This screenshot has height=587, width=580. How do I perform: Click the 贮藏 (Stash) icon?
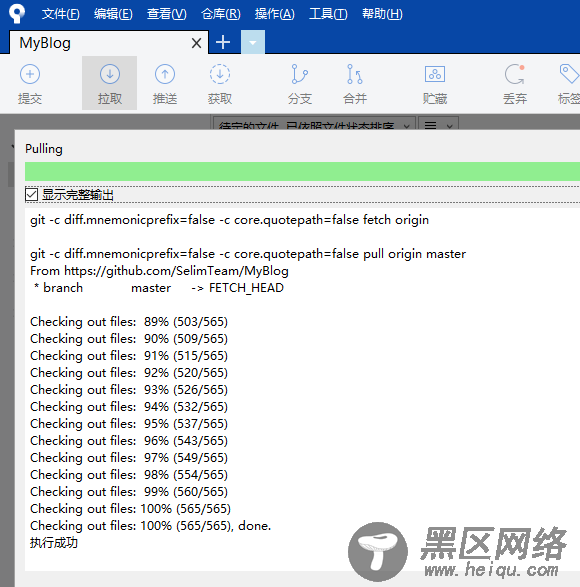point(435,83)
